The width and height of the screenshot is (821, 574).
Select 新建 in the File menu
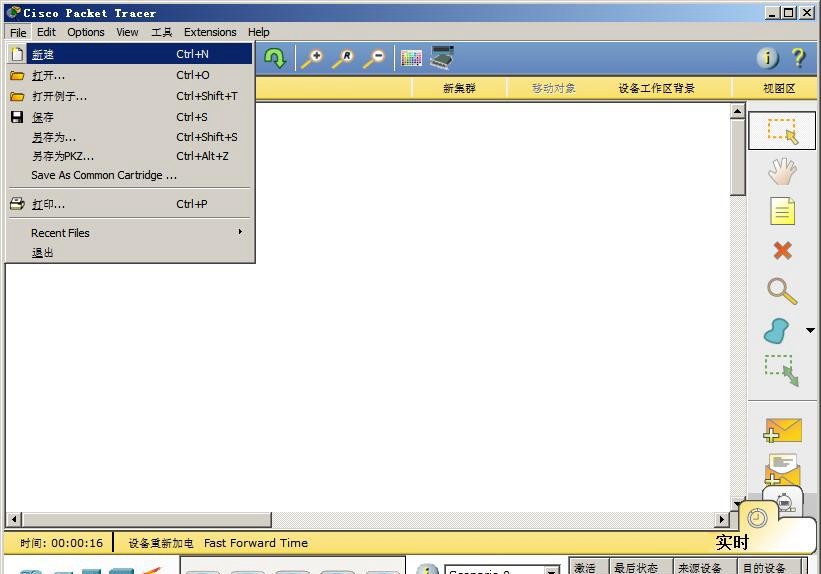coord(130,54)
